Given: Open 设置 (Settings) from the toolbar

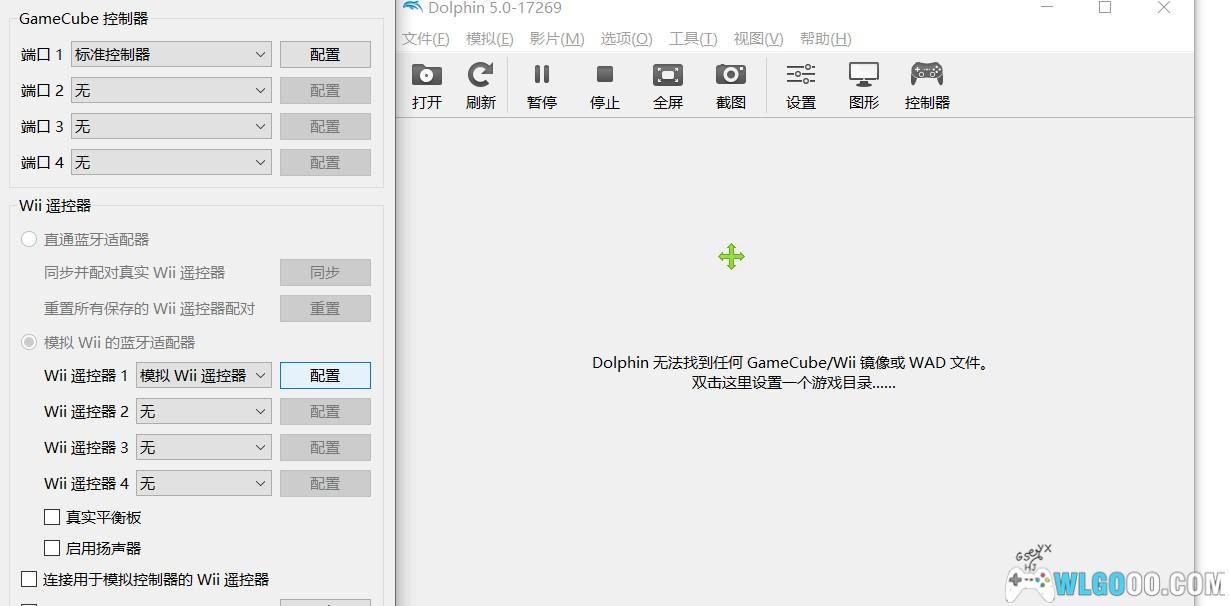Looking at the screenshot, I should click(801, 85).
